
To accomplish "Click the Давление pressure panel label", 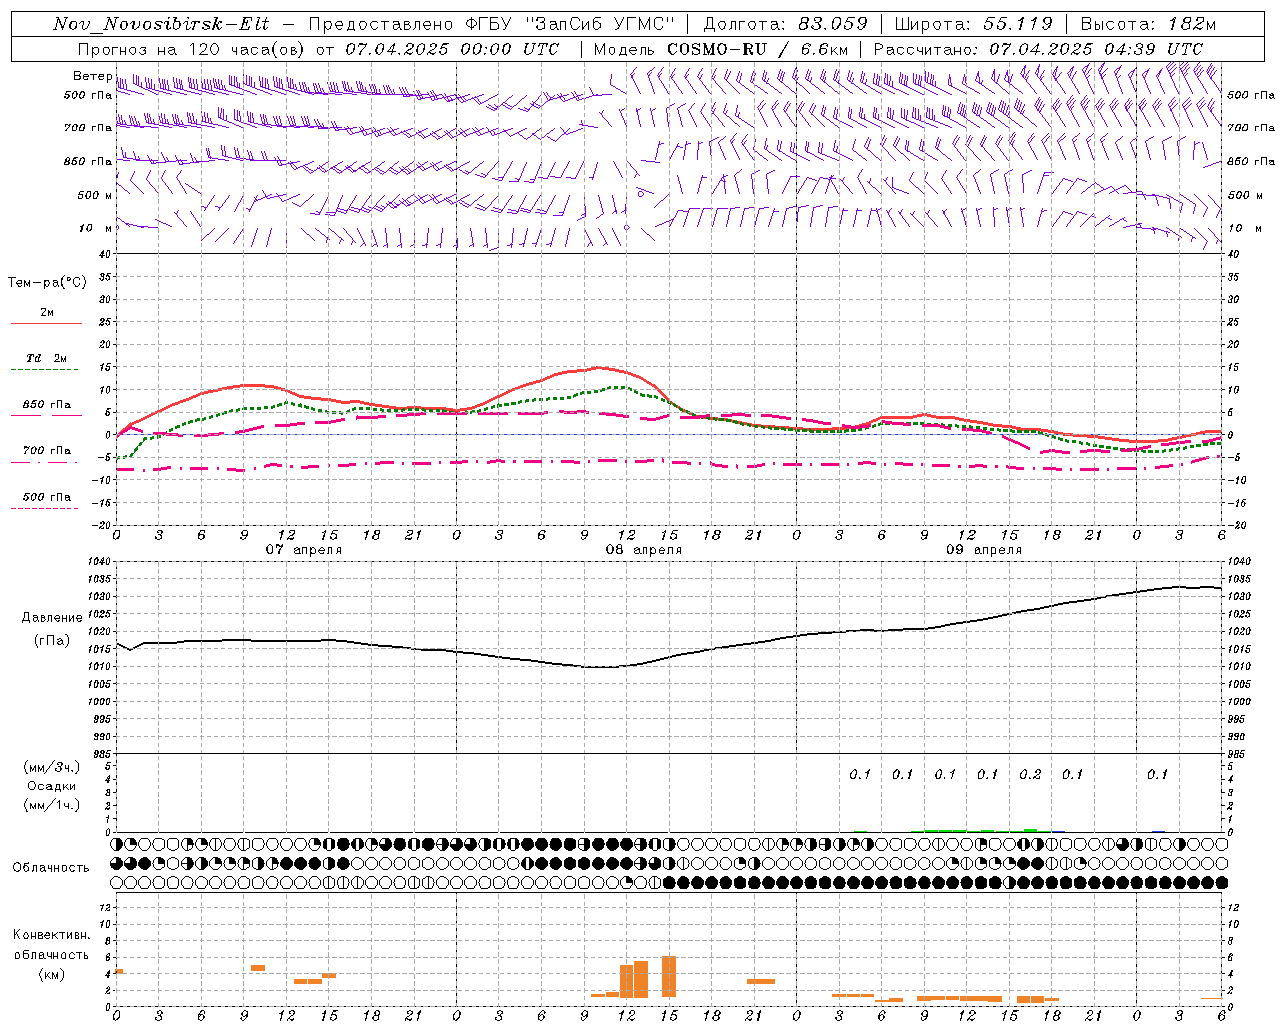I will tap(52, 618).
